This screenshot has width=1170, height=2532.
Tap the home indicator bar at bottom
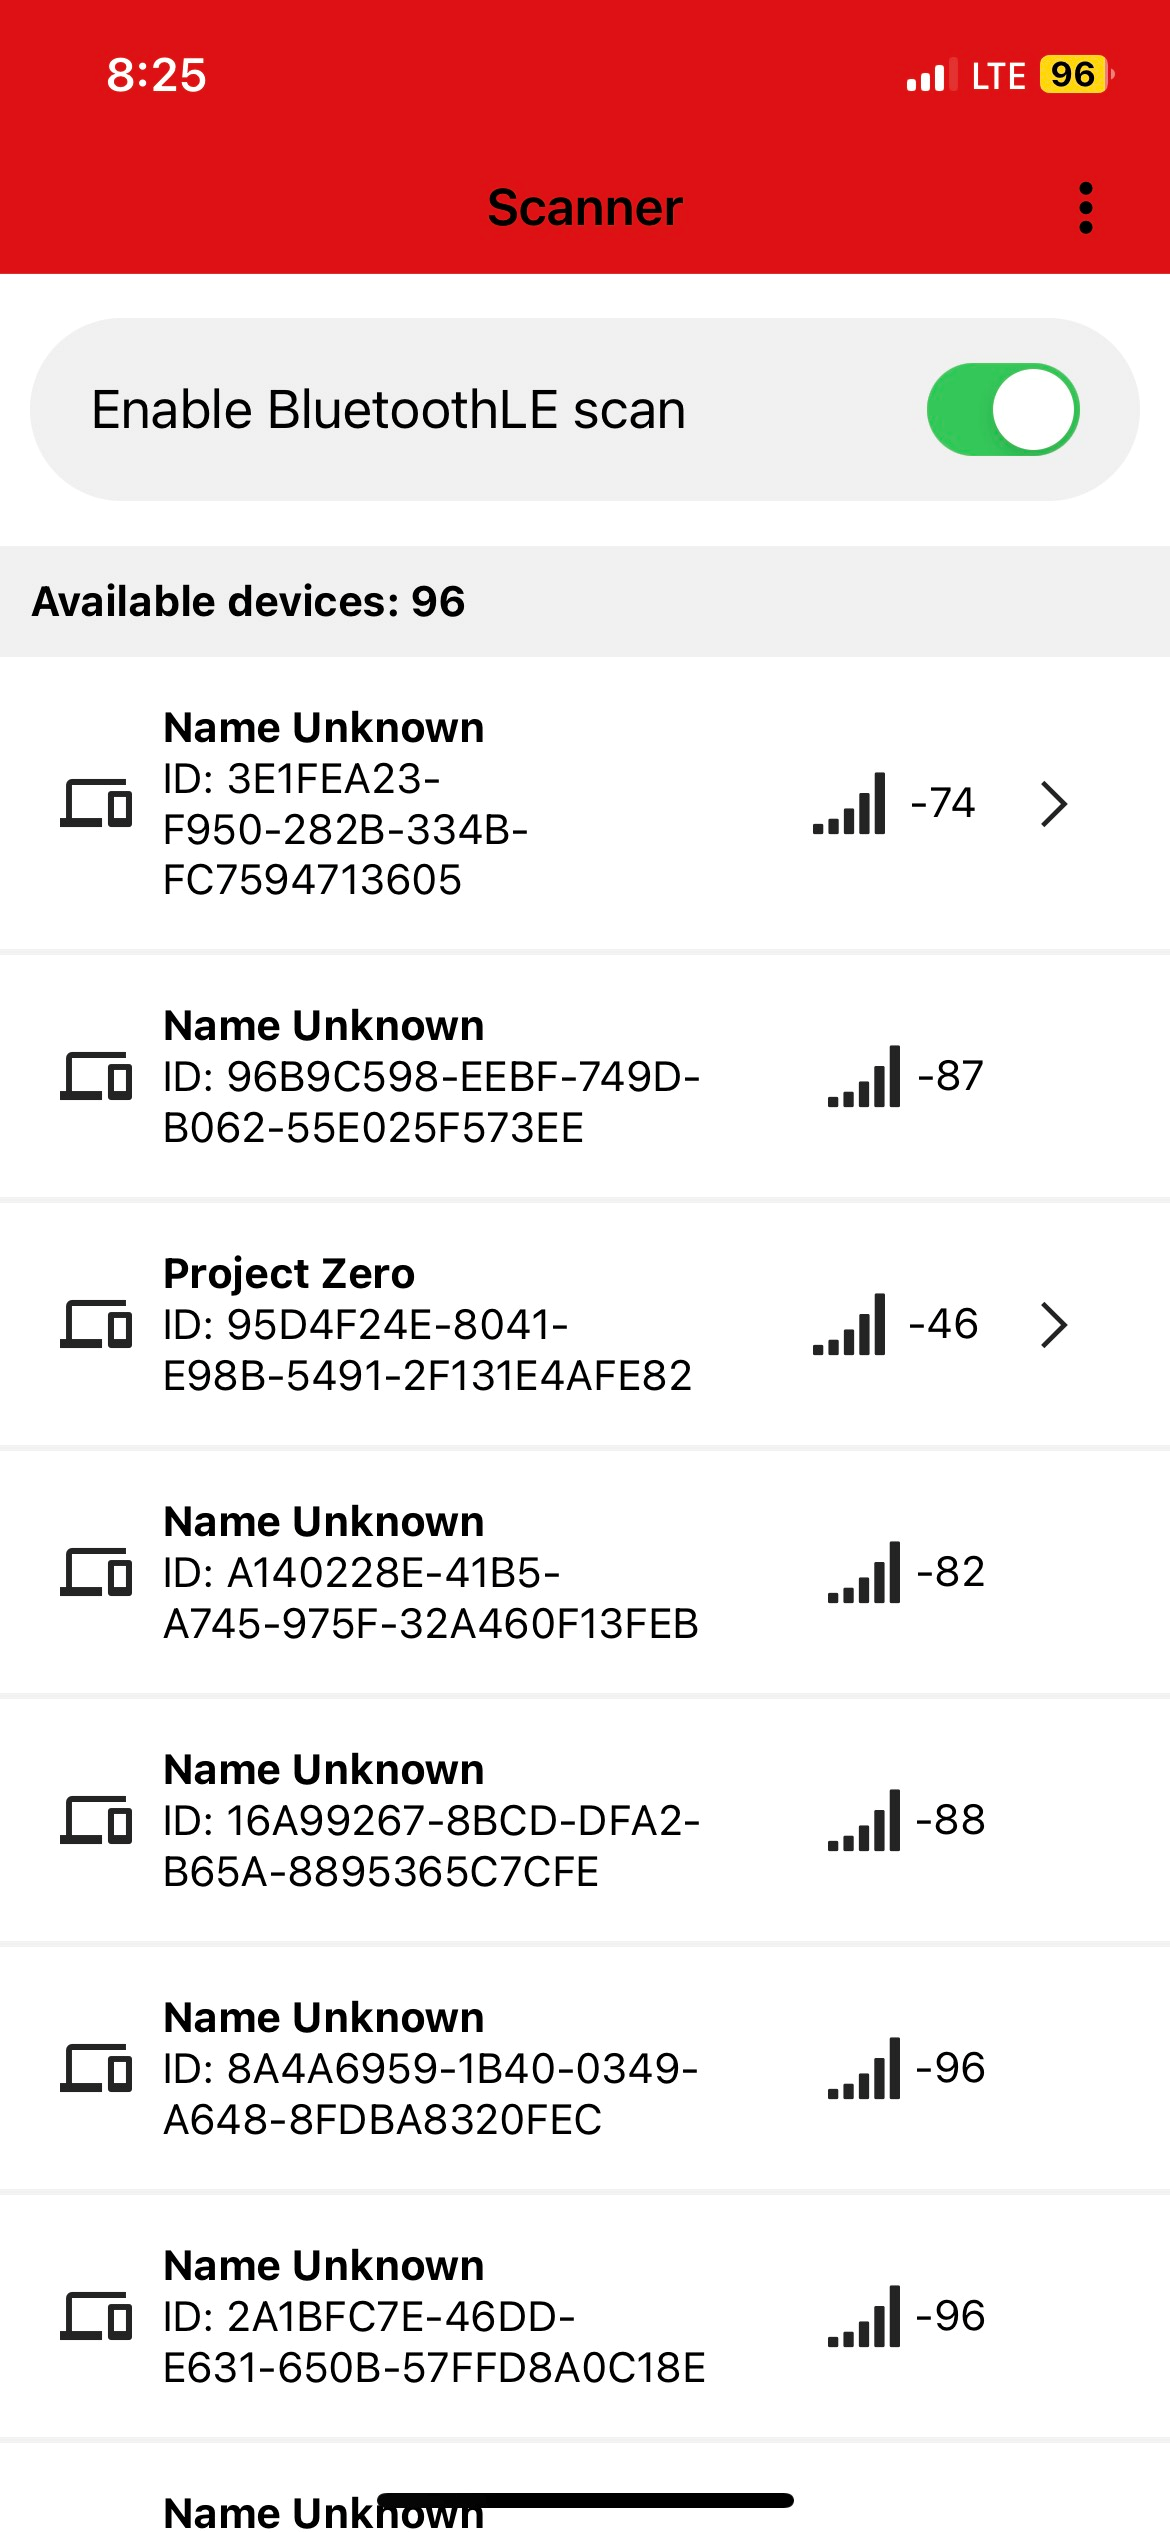point(585,2500)
